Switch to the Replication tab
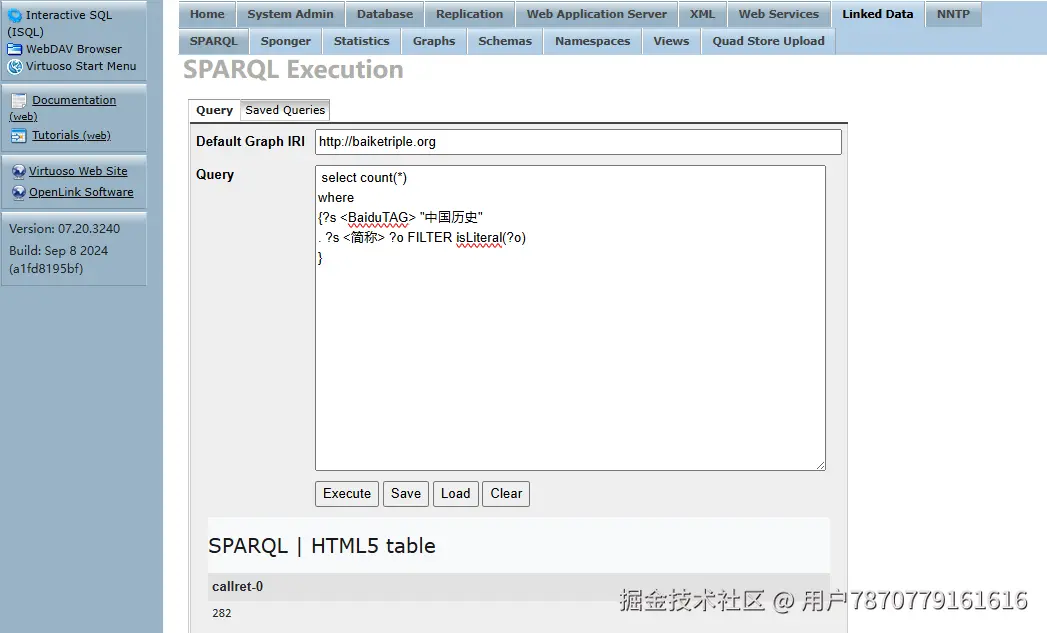Viewport: 1047px width, 633px height. (x=469, y=14)
